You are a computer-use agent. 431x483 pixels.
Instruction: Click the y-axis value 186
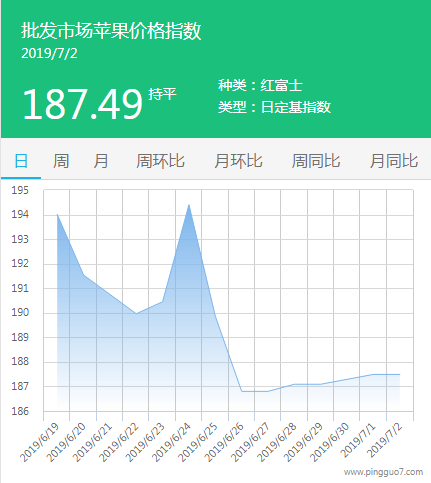[20, 411]
